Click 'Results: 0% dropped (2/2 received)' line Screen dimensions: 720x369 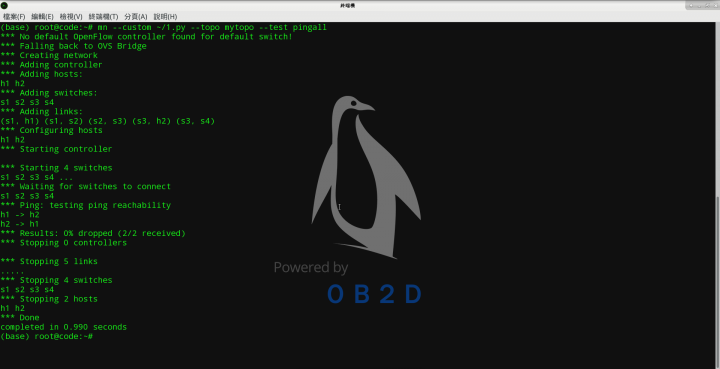[x=93, y=234]
